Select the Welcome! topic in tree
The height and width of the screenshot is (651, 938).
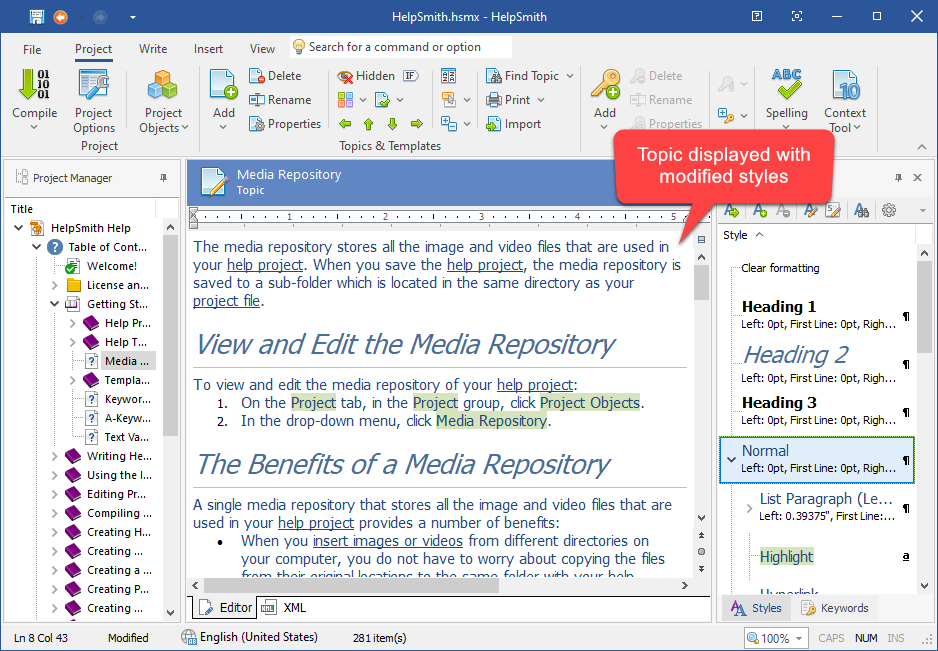pyautogui.click(x=111, y=266)
